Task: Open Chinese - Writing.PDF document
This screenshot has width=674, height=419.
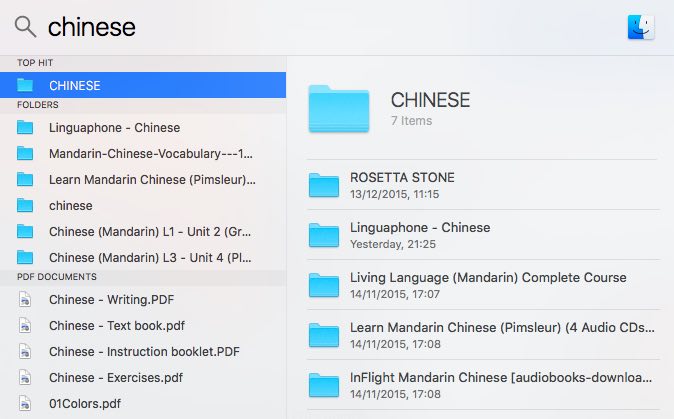Action: pyautogui.click(x=110, y=298)
